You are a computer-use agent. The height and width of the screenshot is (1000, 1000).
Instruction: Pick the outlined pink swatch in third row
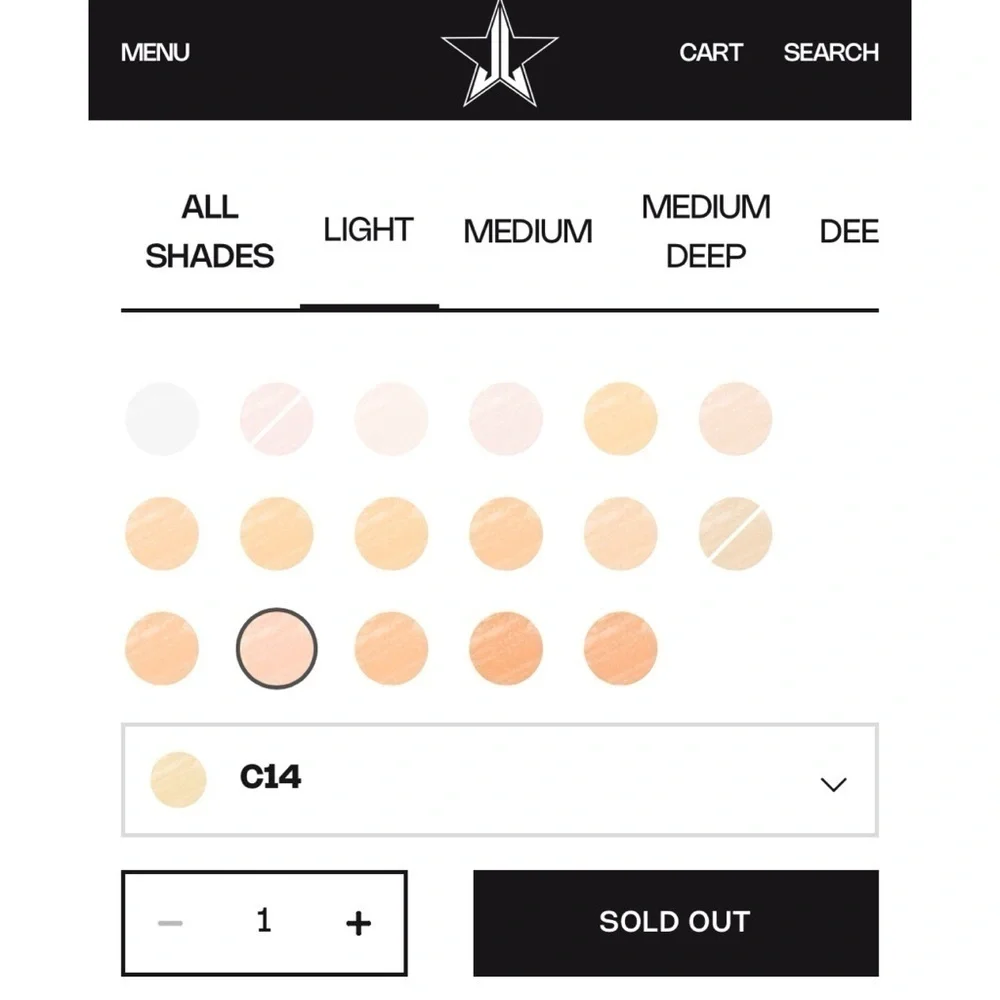(x=276, y=649)
